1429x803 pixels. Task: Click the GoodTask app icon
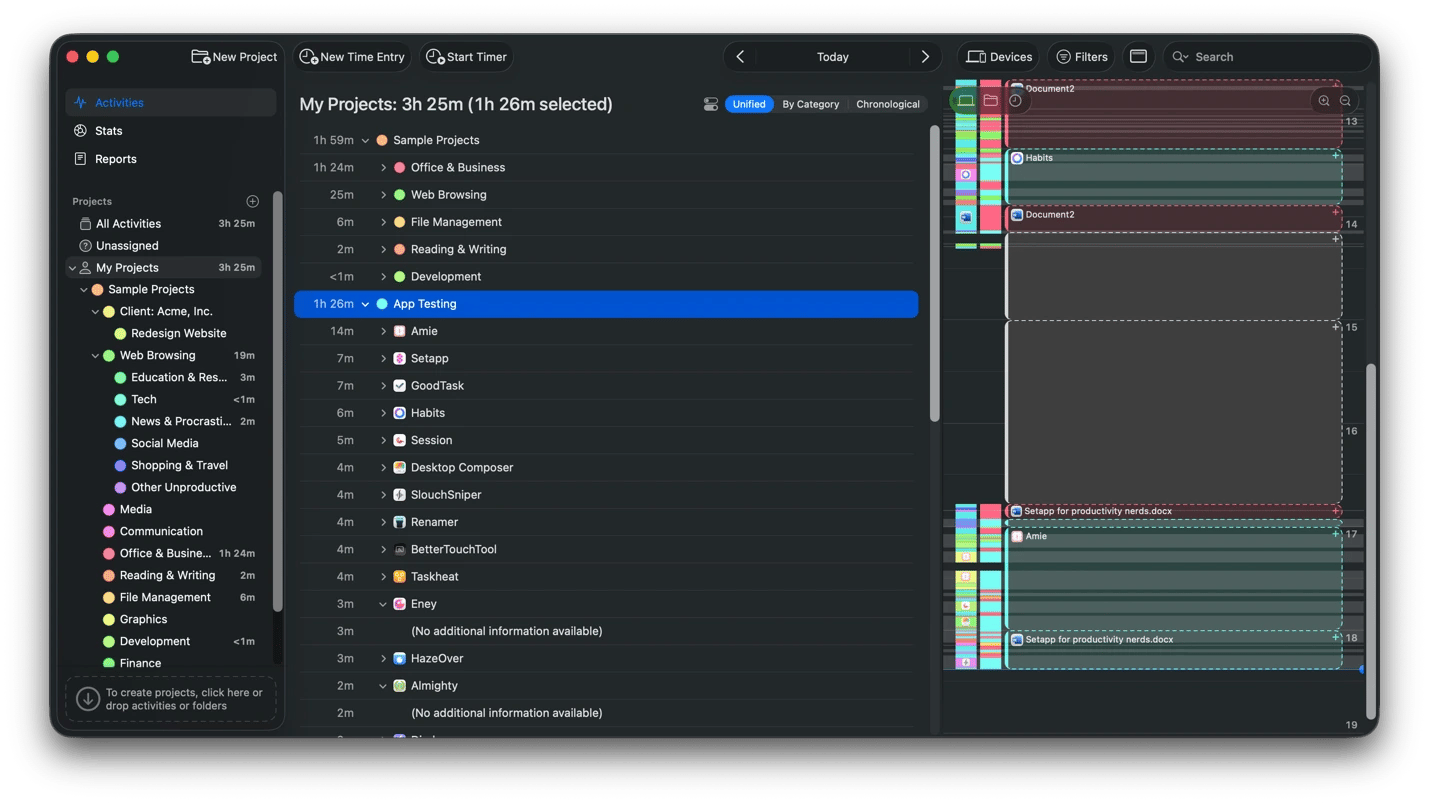click(x=399, y=385)
